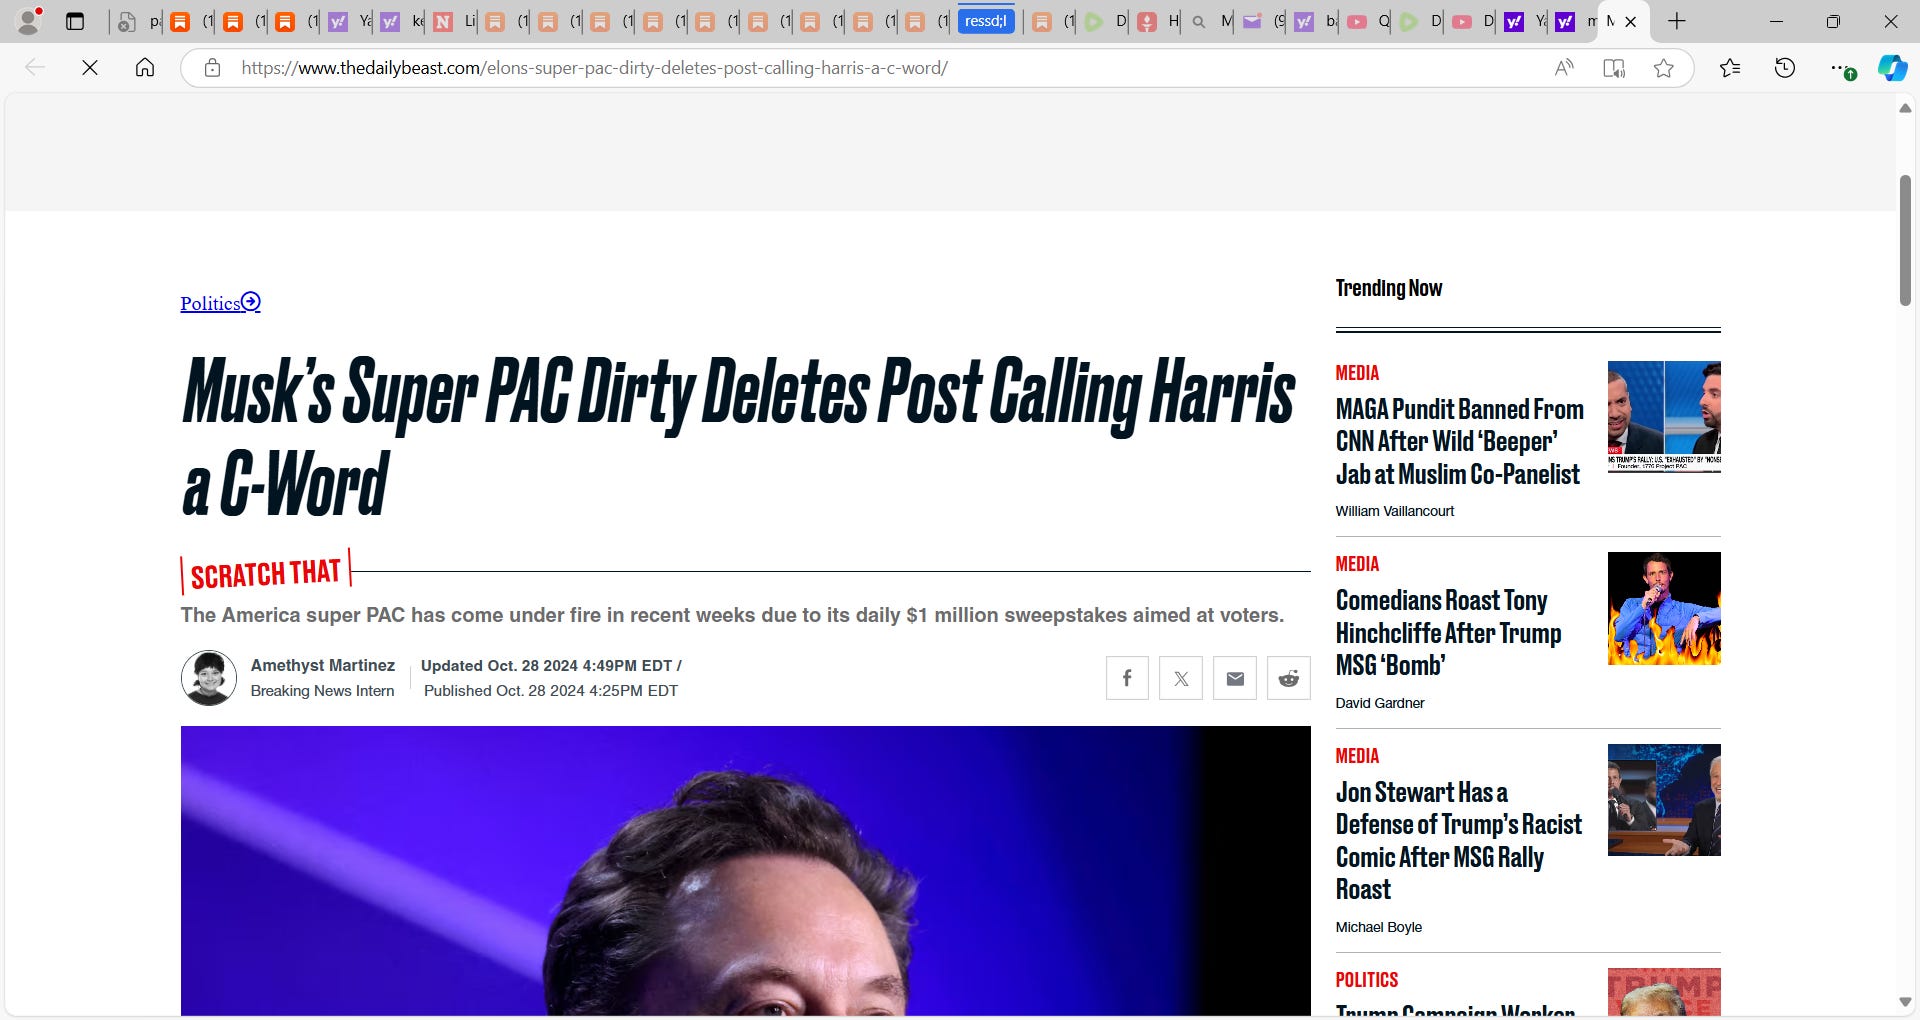Add this page to favorites star
Viewport: 1920px width, 1020px height.
[x=1664, y=68]
